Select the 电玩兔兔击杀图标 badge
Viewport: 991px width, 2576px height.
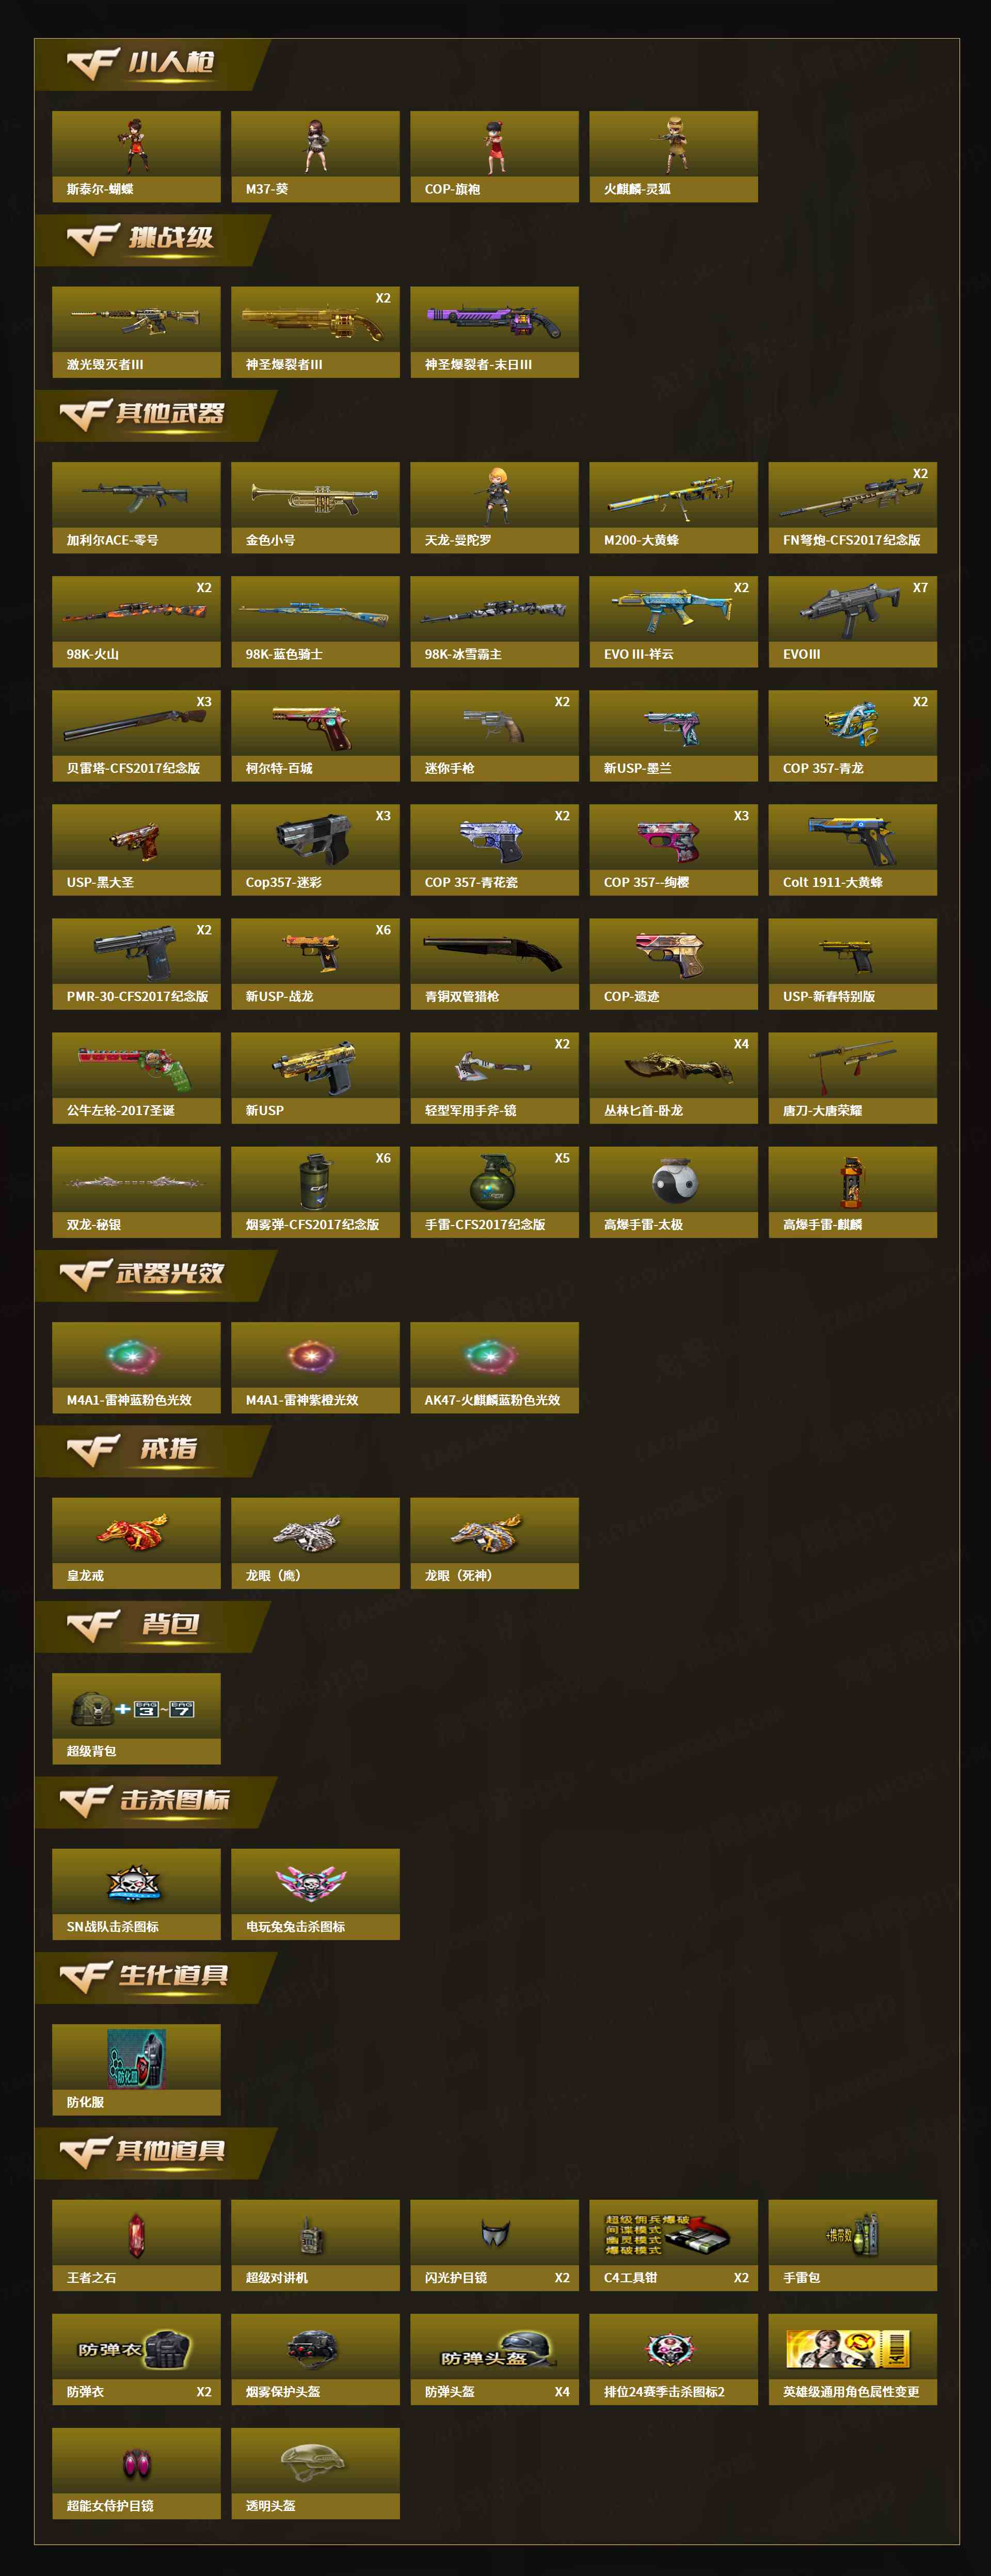(x=315, y=1894)
